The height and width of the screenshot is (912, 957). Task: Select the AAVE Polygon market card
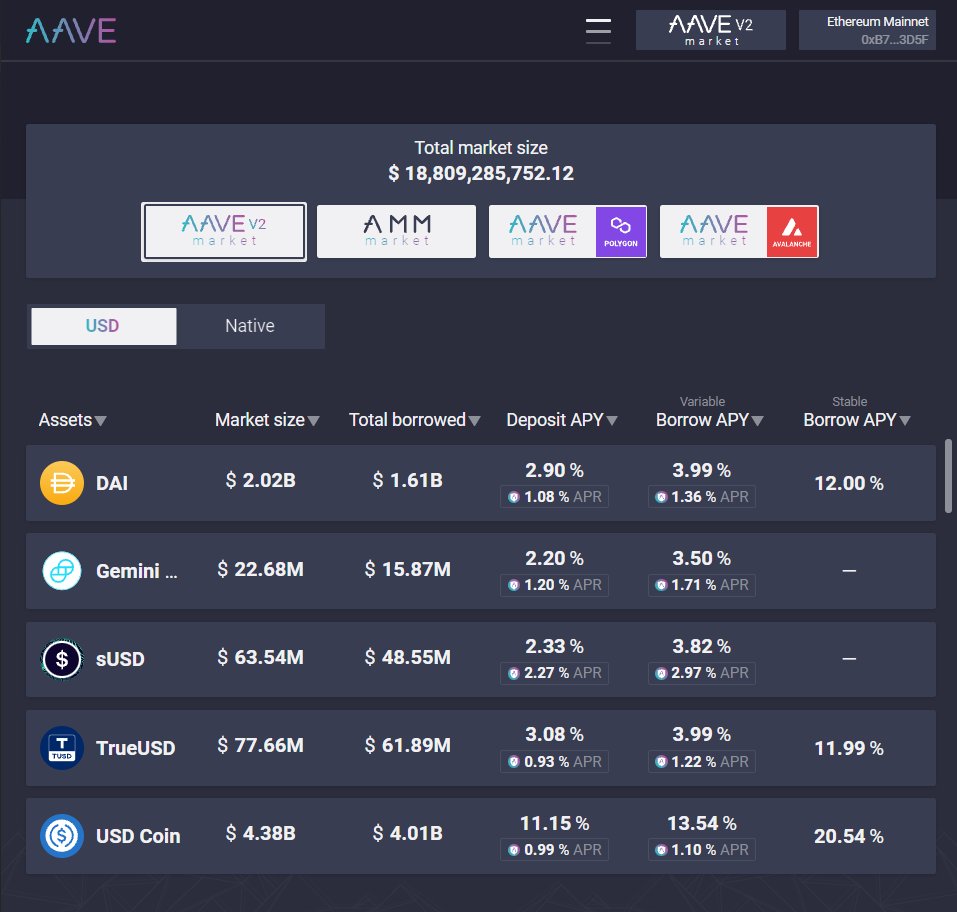[x=568, y=231]
